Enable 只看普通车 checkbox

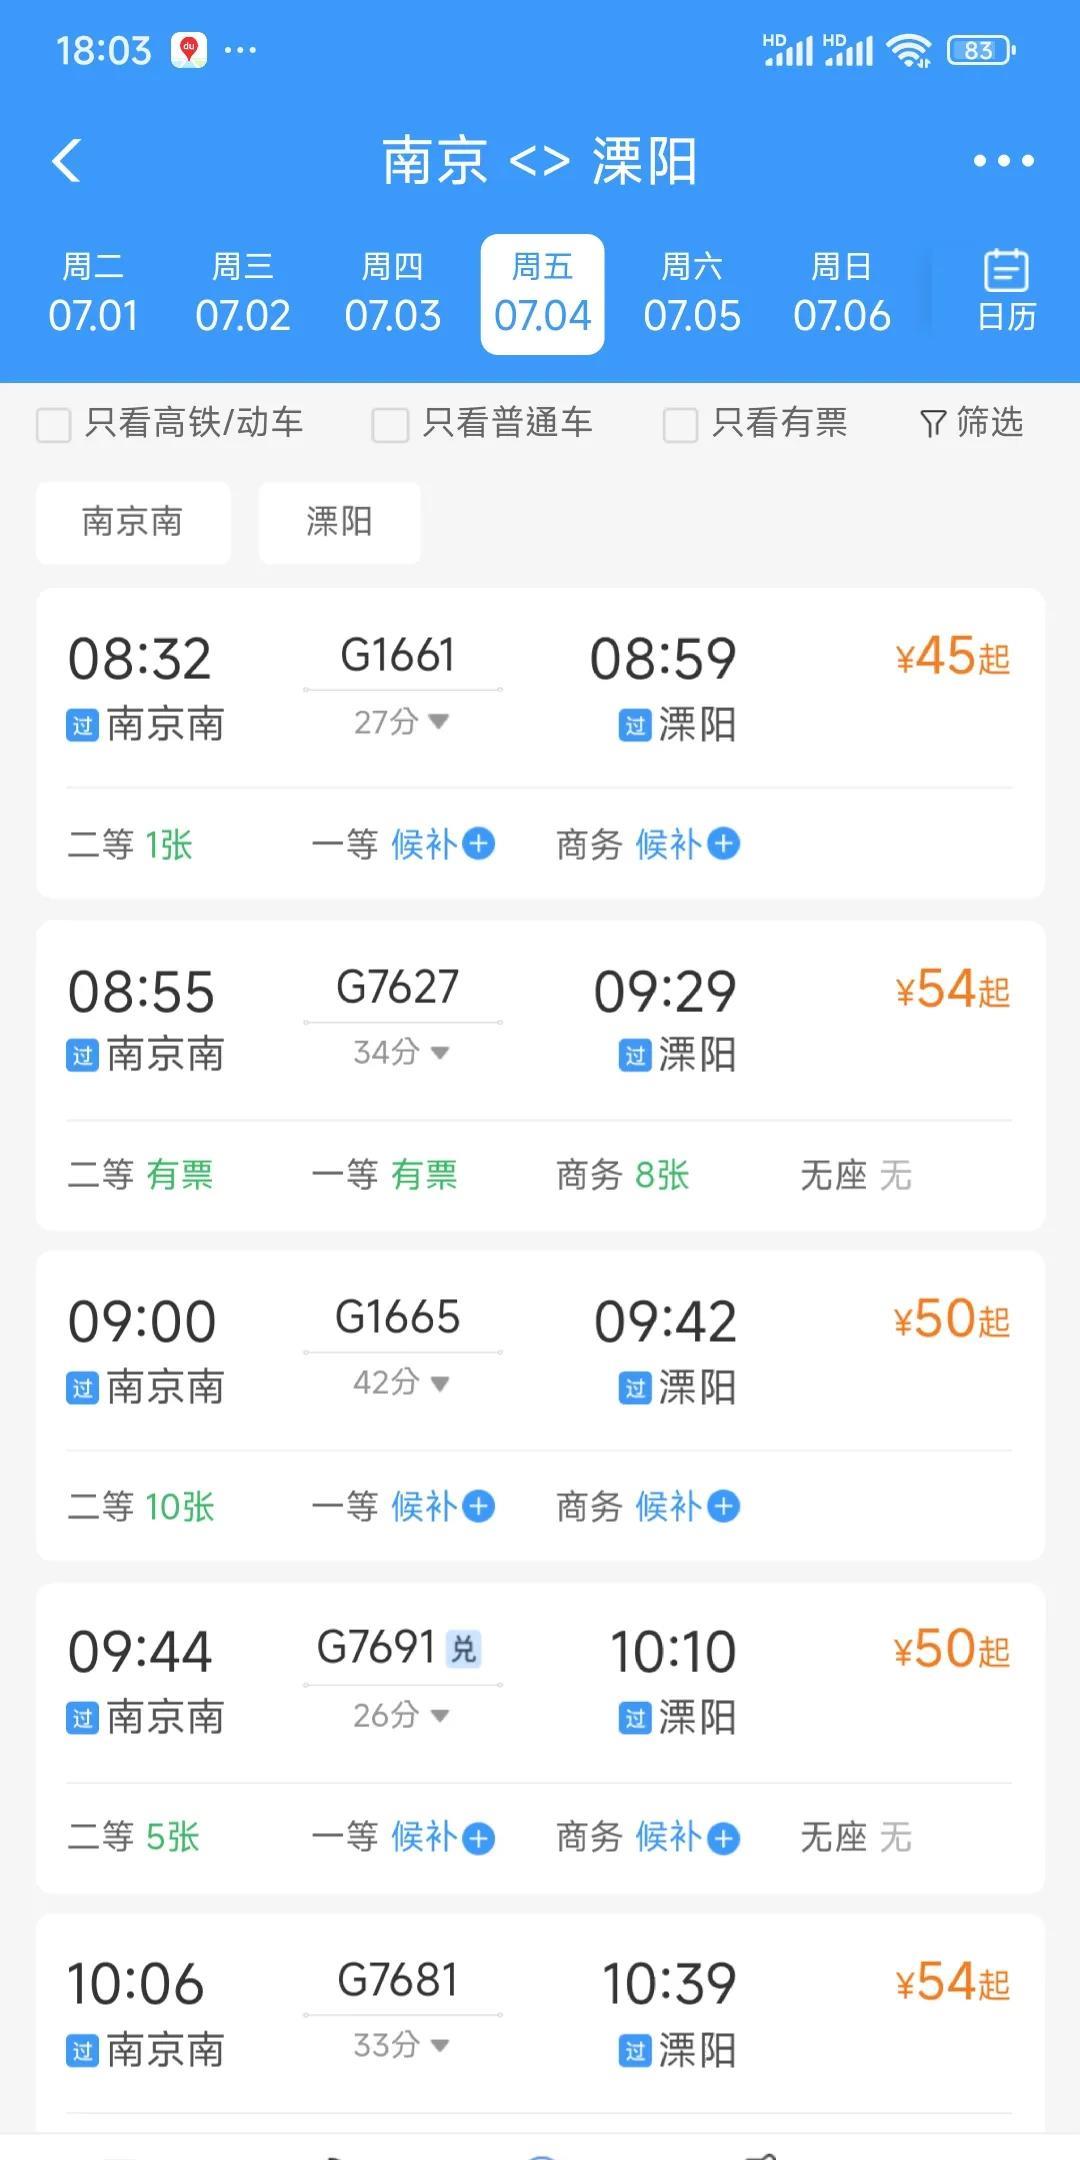tap(390, 424)
